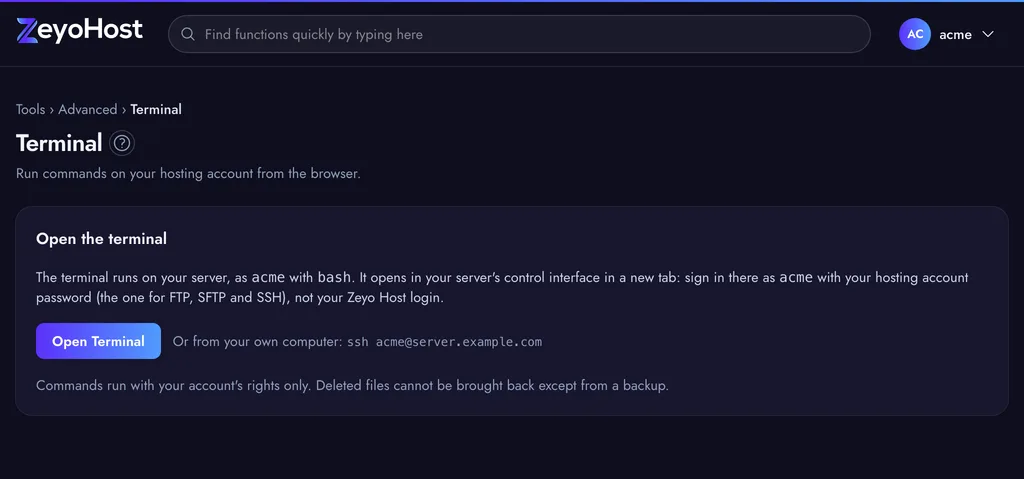Click the bash code word in description
Viewport: 1024px width, 479px height.
click(334, 277)
